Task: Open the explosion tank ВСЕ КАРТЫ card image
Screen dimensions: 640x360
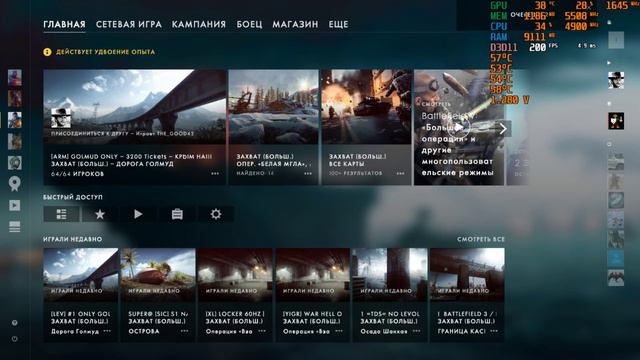Action: tap(367, 107)
